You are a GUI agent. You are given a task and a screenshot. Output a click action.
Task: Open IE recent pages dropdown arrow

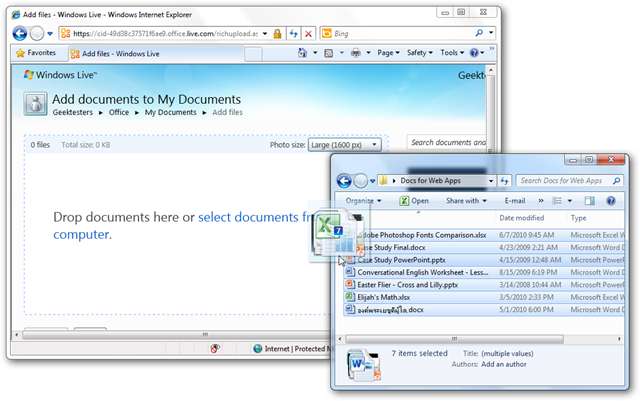[x=50, y=34]
